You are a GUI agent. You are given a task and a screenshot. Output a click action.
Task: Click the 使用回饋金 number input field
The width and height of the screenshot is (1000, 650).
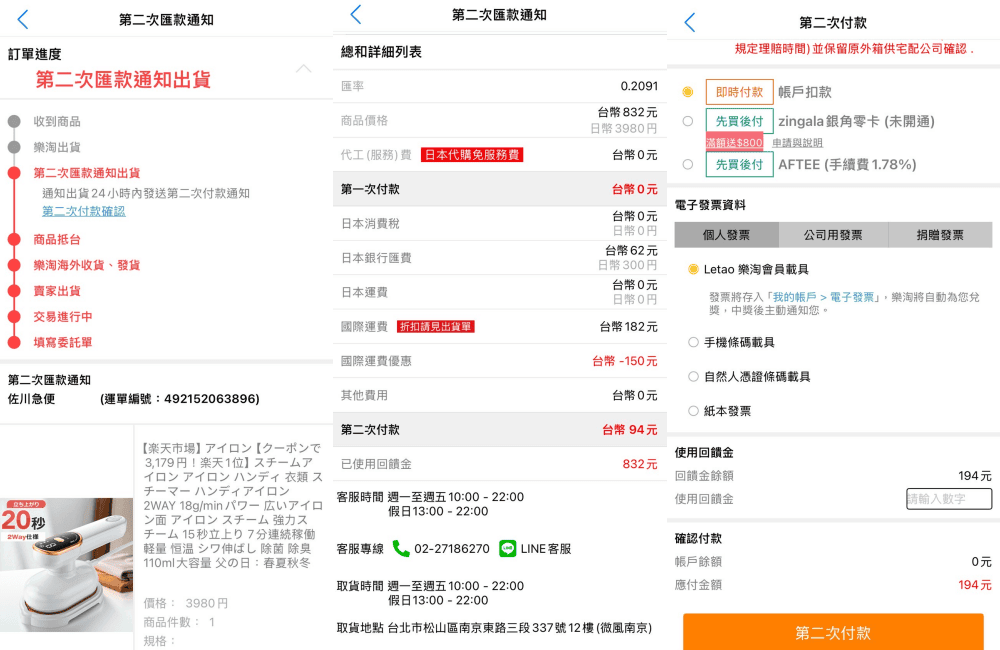coord(948,499)
